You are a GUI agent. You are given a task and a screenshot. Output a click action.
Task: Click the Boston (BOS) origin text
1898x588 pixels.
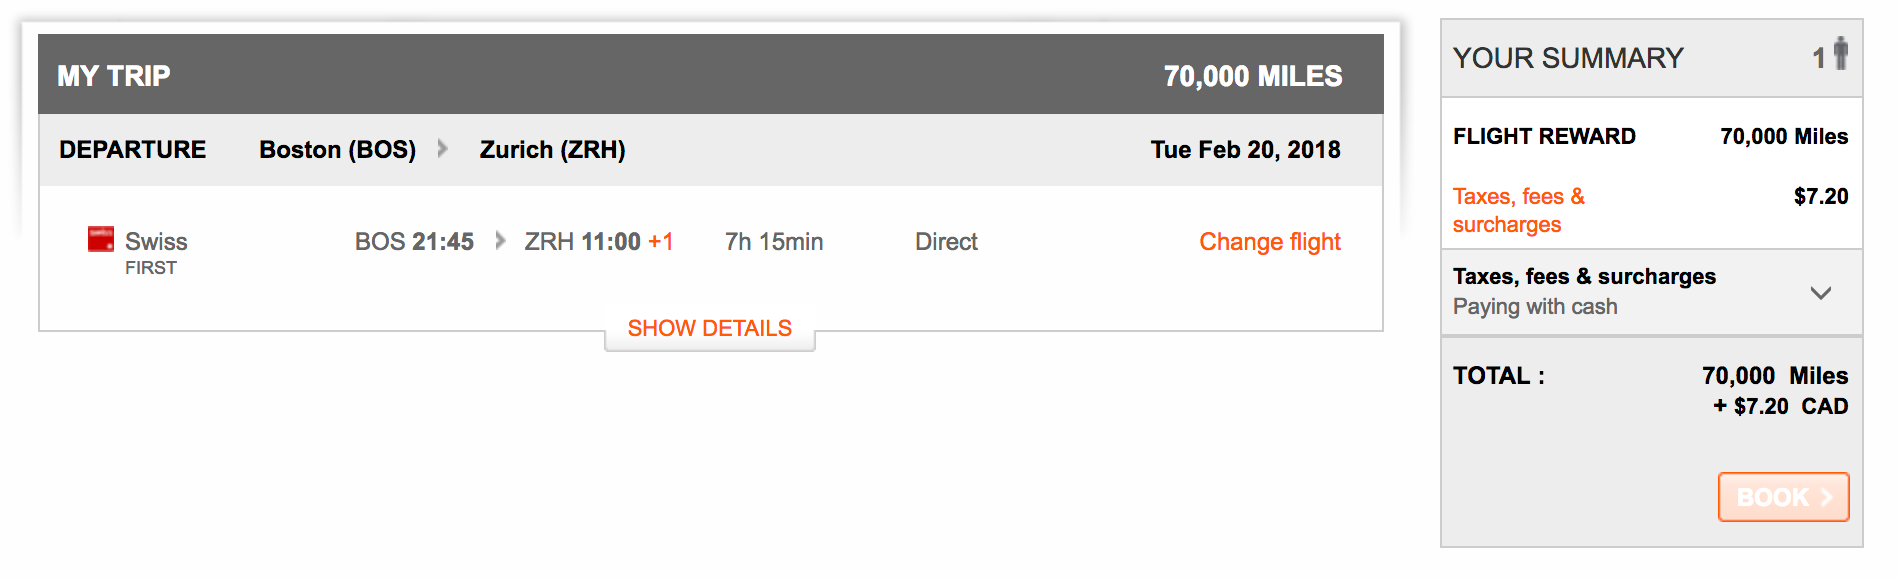point(337,150)
